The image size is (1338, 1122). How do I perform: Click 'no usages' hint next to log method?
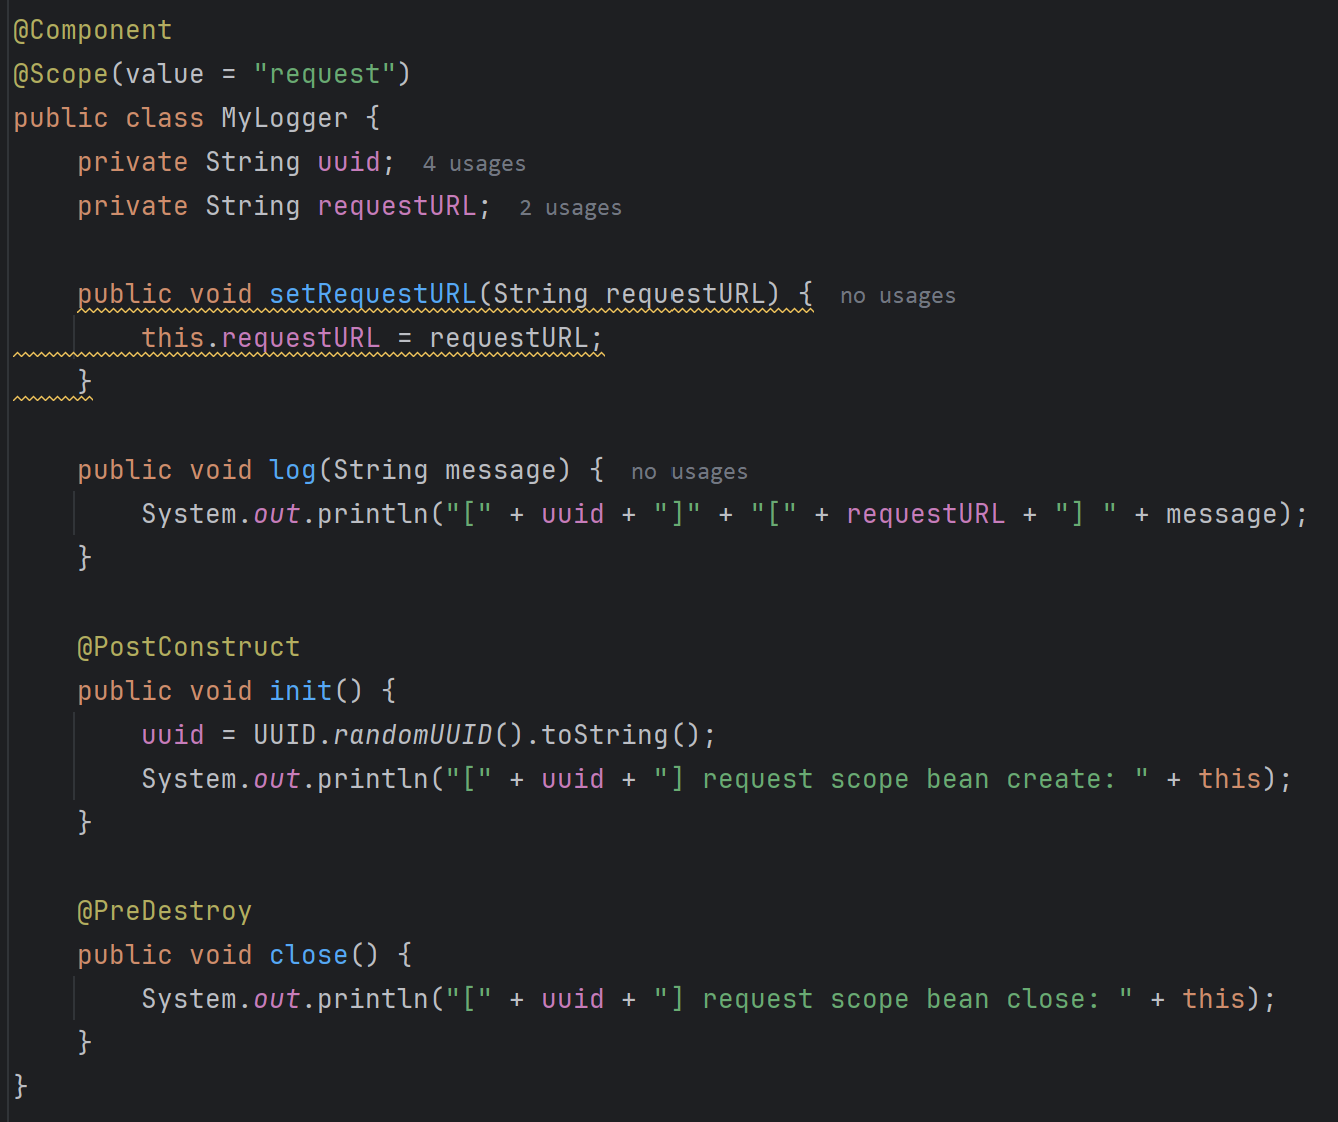pos(689,471)
